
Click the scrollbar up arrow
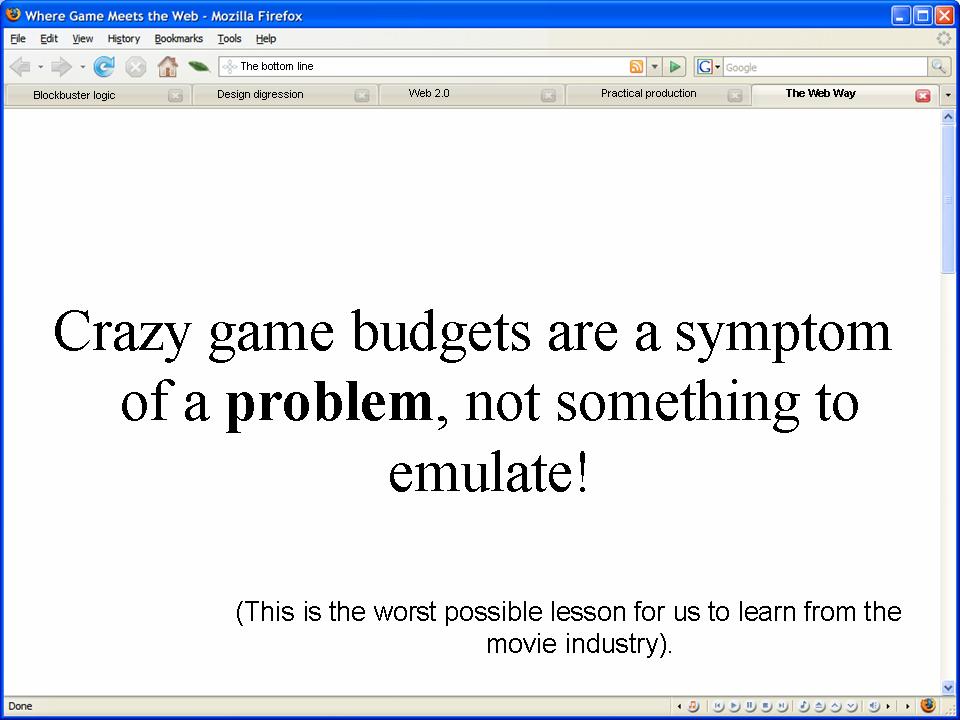coord(948,116)
